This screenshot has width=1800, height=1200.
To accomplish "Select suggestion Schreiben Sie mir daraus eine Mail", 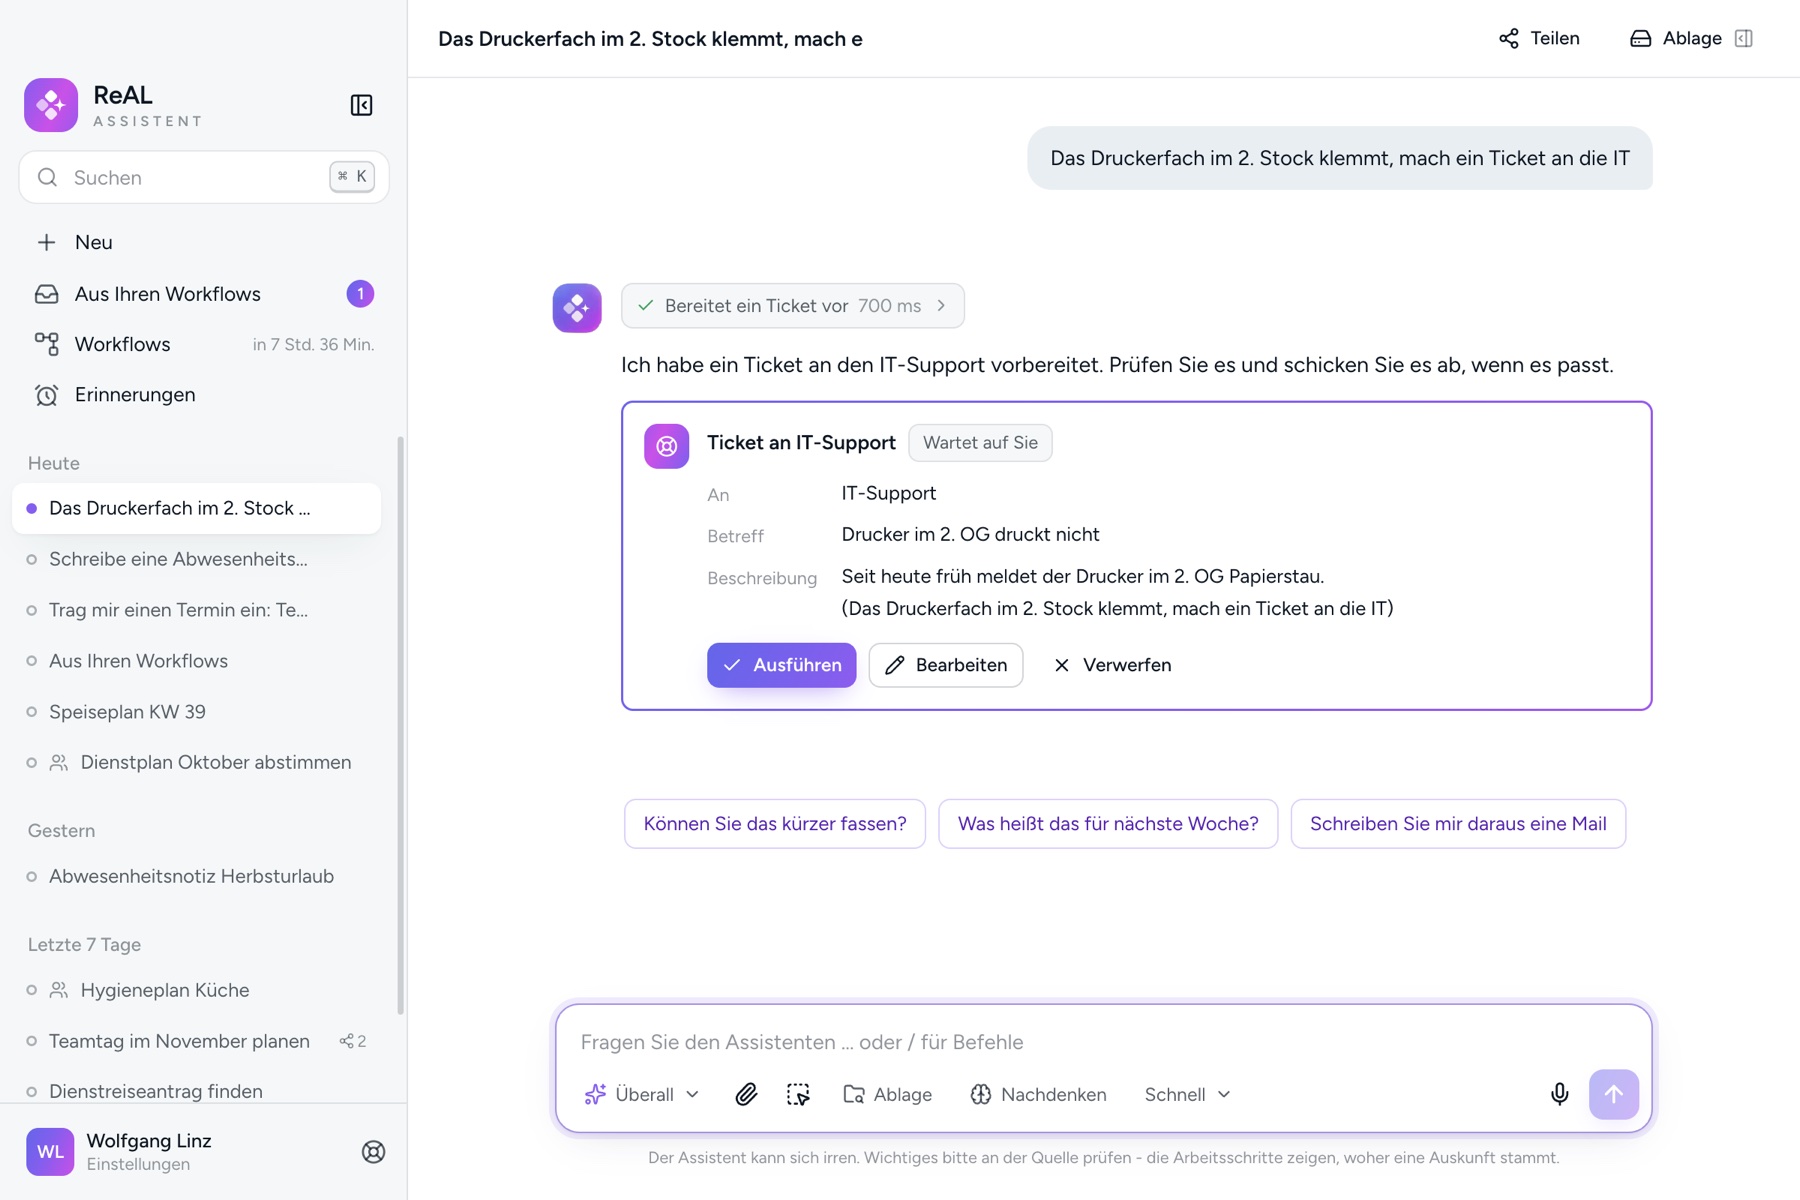I will pyautogui.click(x=1458, y=824).
